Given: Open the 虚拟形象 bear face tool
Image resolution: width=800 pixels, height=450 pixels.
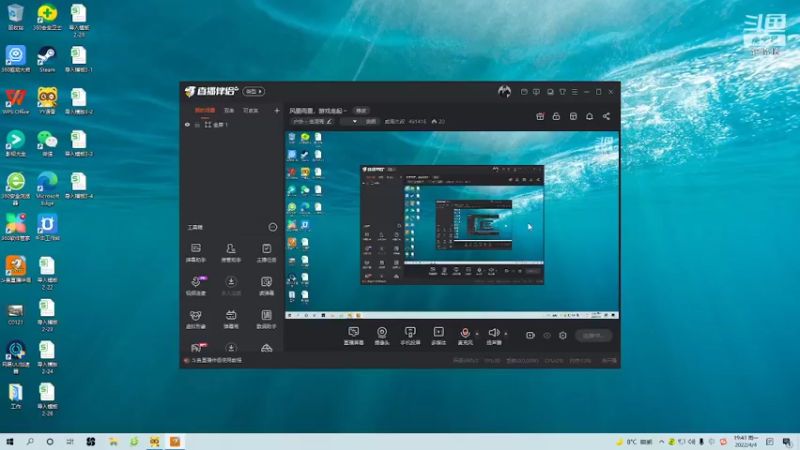Looking at the screenshot, I should (196, 319).
